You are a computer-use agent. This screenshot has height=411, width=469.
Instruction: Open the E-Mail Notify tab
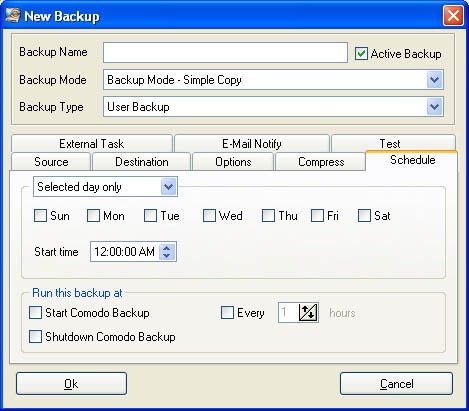pos(252,143)
